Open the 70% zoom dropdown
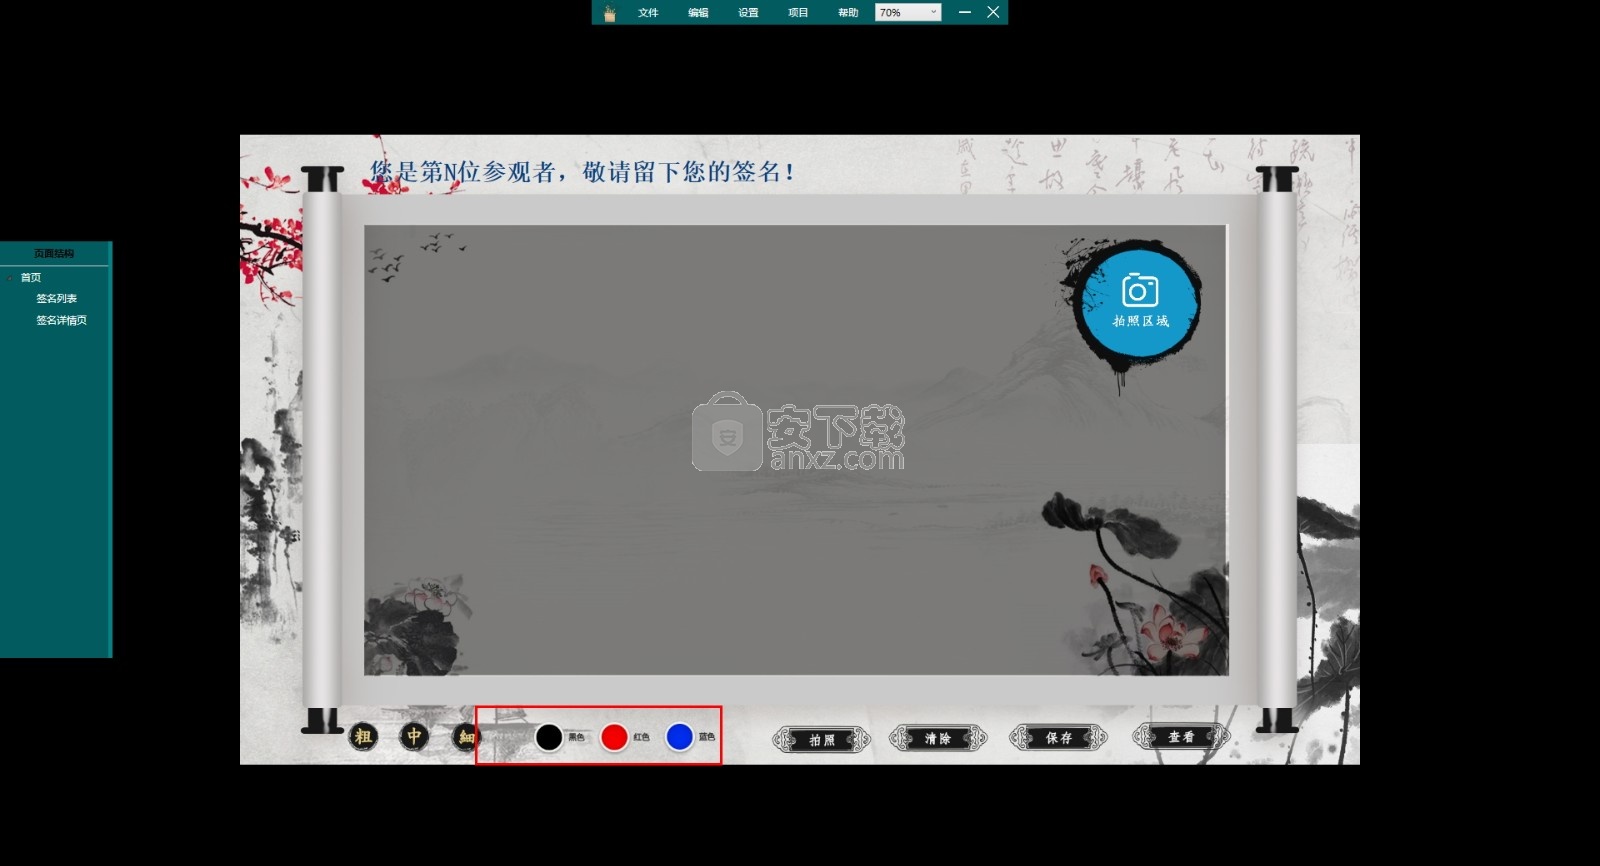This screenshot has width=1600, height=866. coord(908,12)
